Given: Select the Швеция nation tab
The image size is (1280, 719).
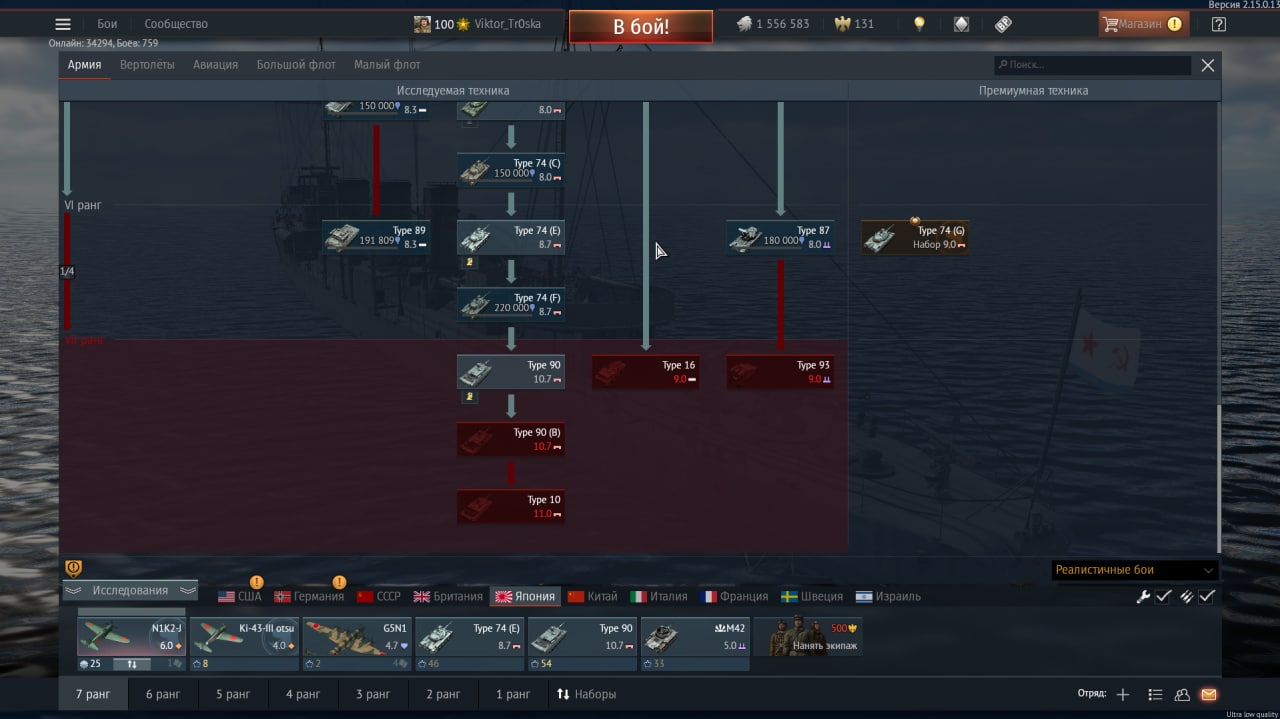Looking at the screenshot, I should click(x=812, y=596).
